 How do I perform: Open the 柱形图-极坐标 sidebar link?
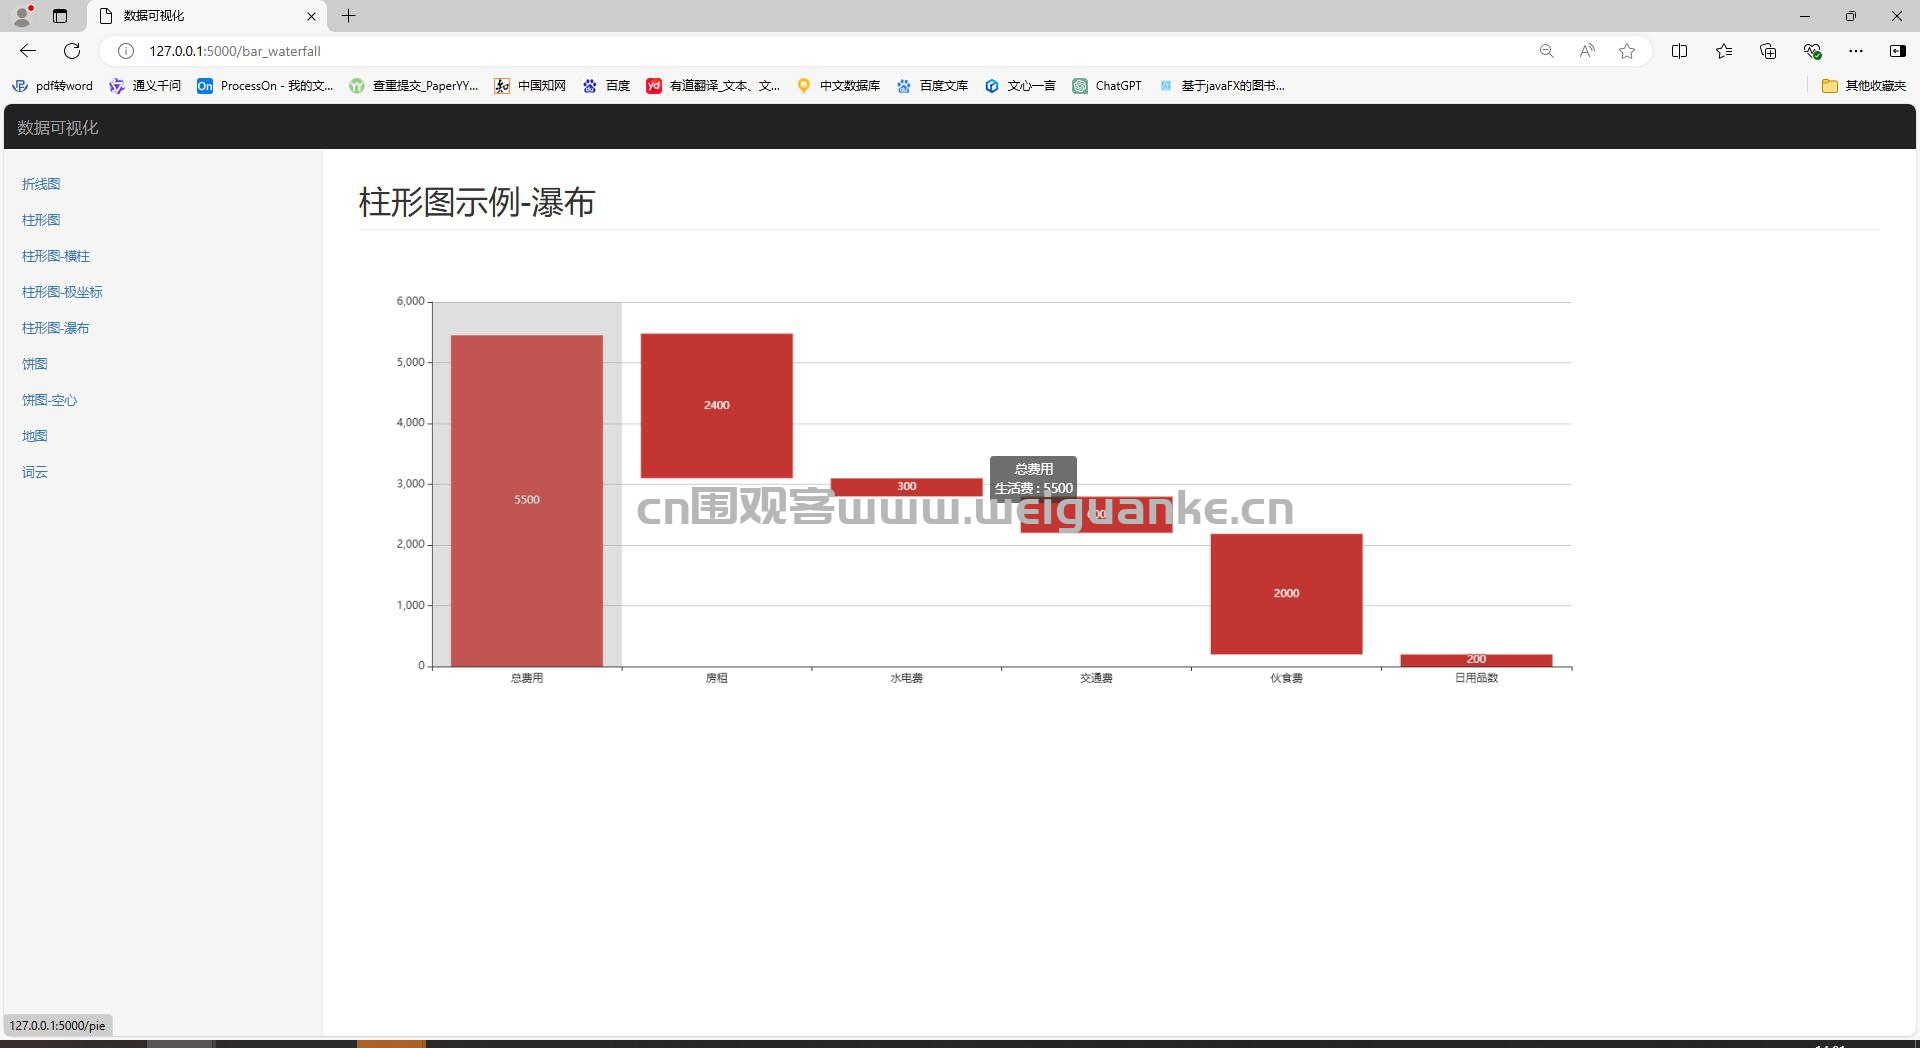[62, 292]
